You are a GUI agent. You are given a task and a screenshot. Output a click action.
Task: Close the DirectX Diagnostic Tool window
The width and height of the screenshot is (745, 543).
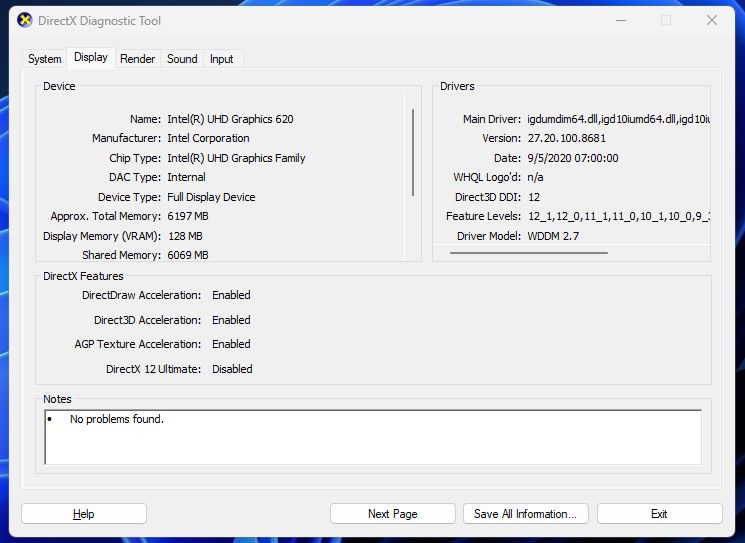tap(712, 20)
